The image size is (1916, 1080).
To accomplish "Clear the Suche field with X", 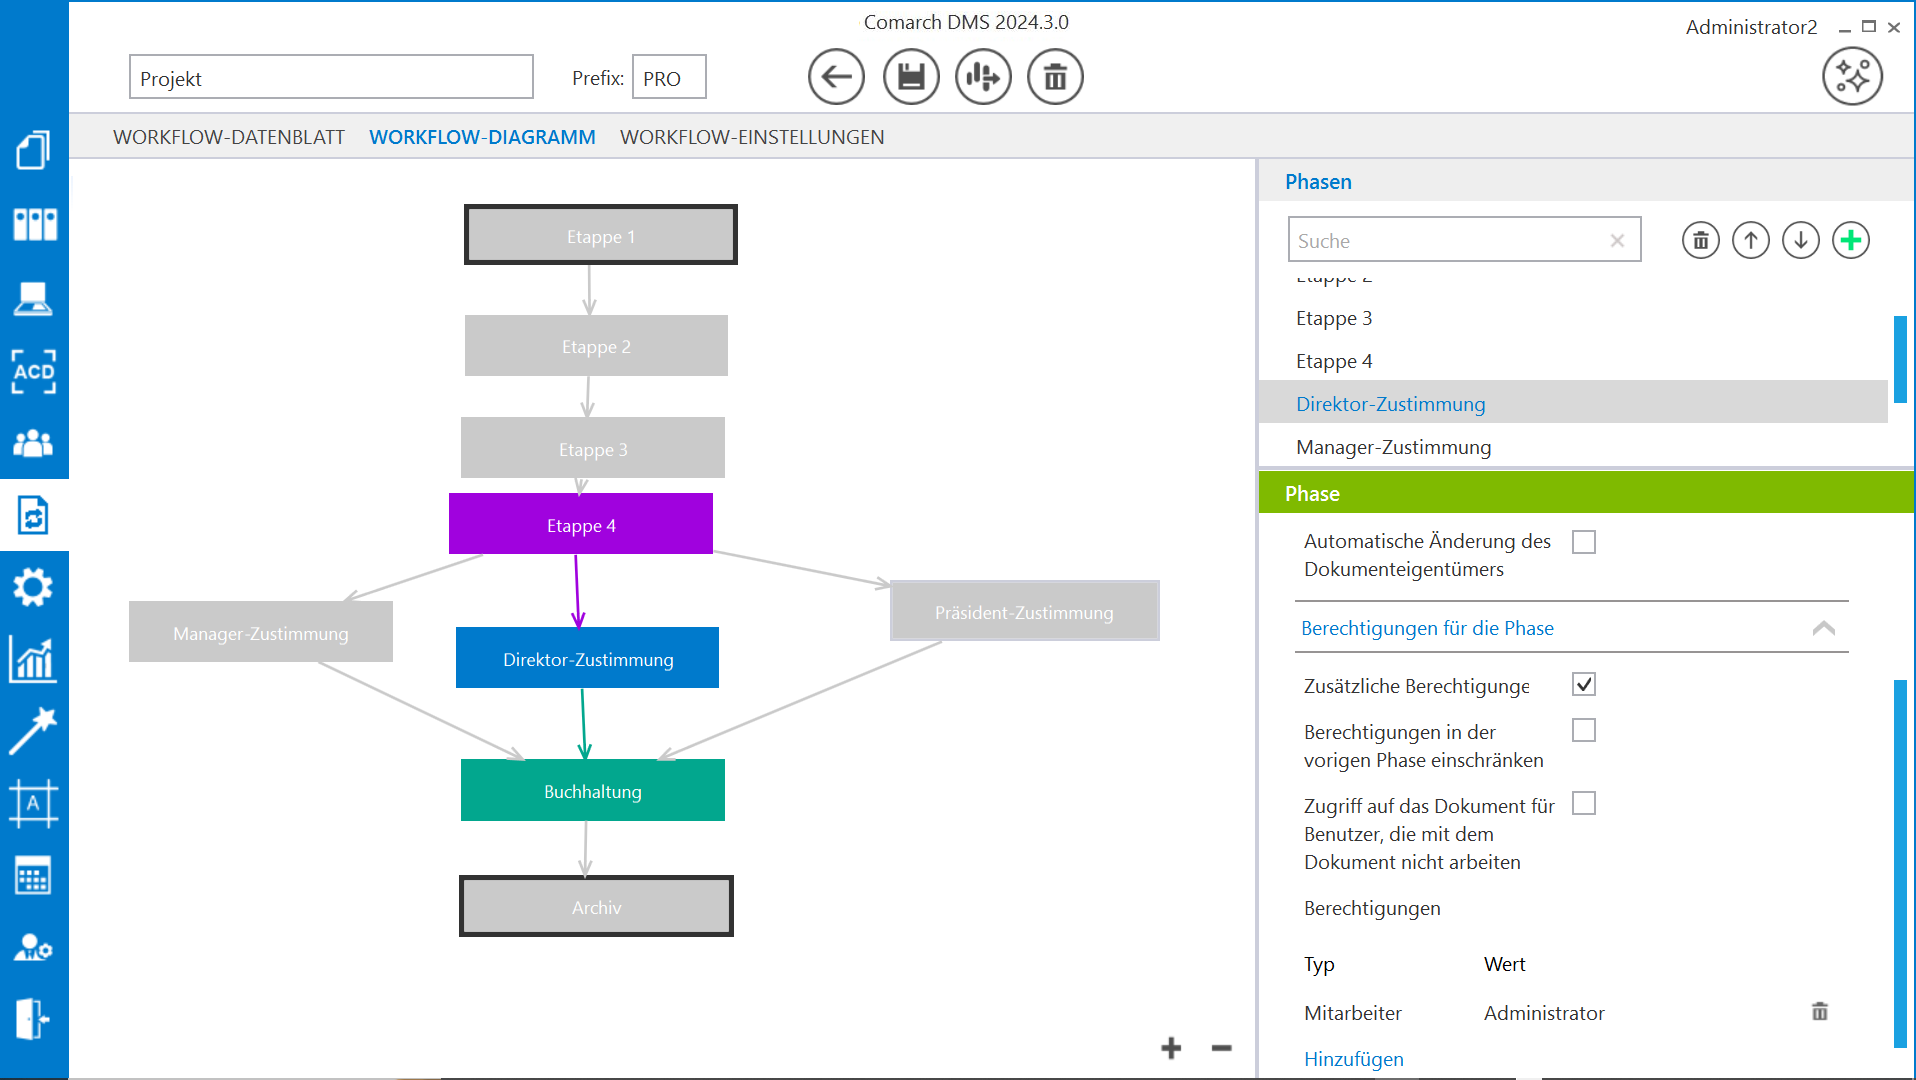I will point(1617,241).
